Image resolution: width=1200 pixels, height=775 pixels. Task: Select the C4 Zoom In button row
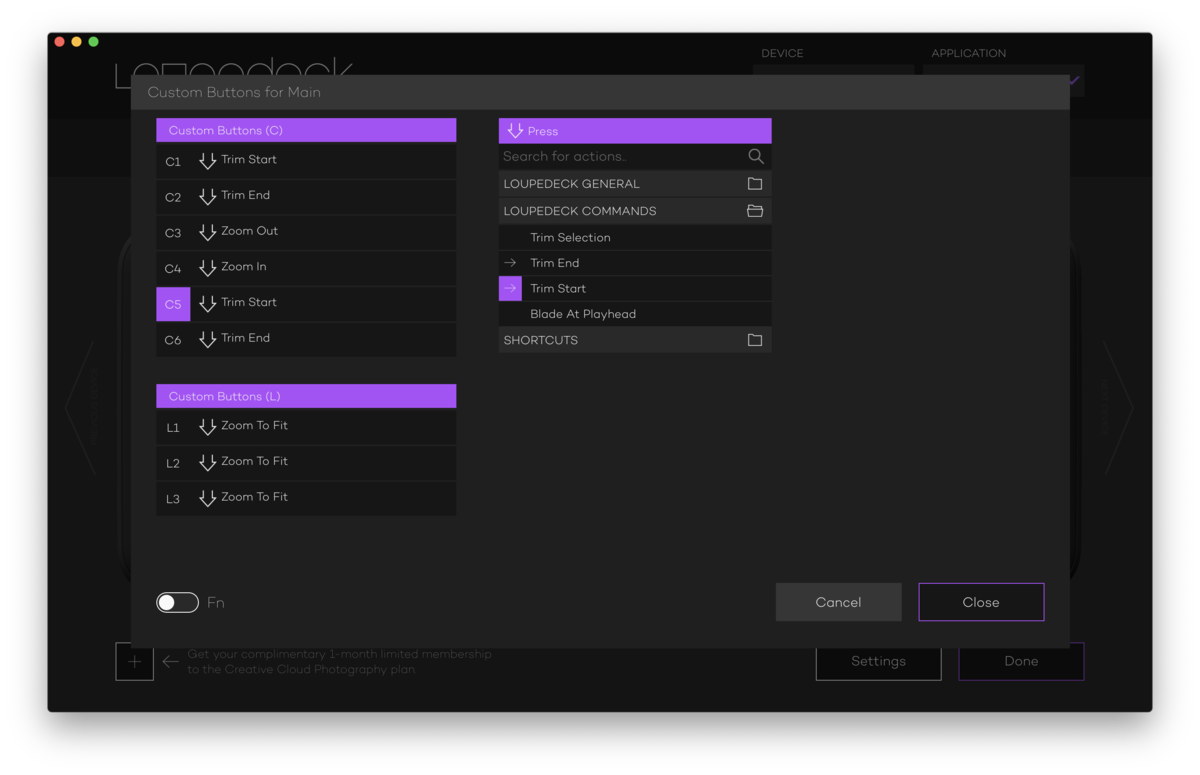tap(306, 268)
